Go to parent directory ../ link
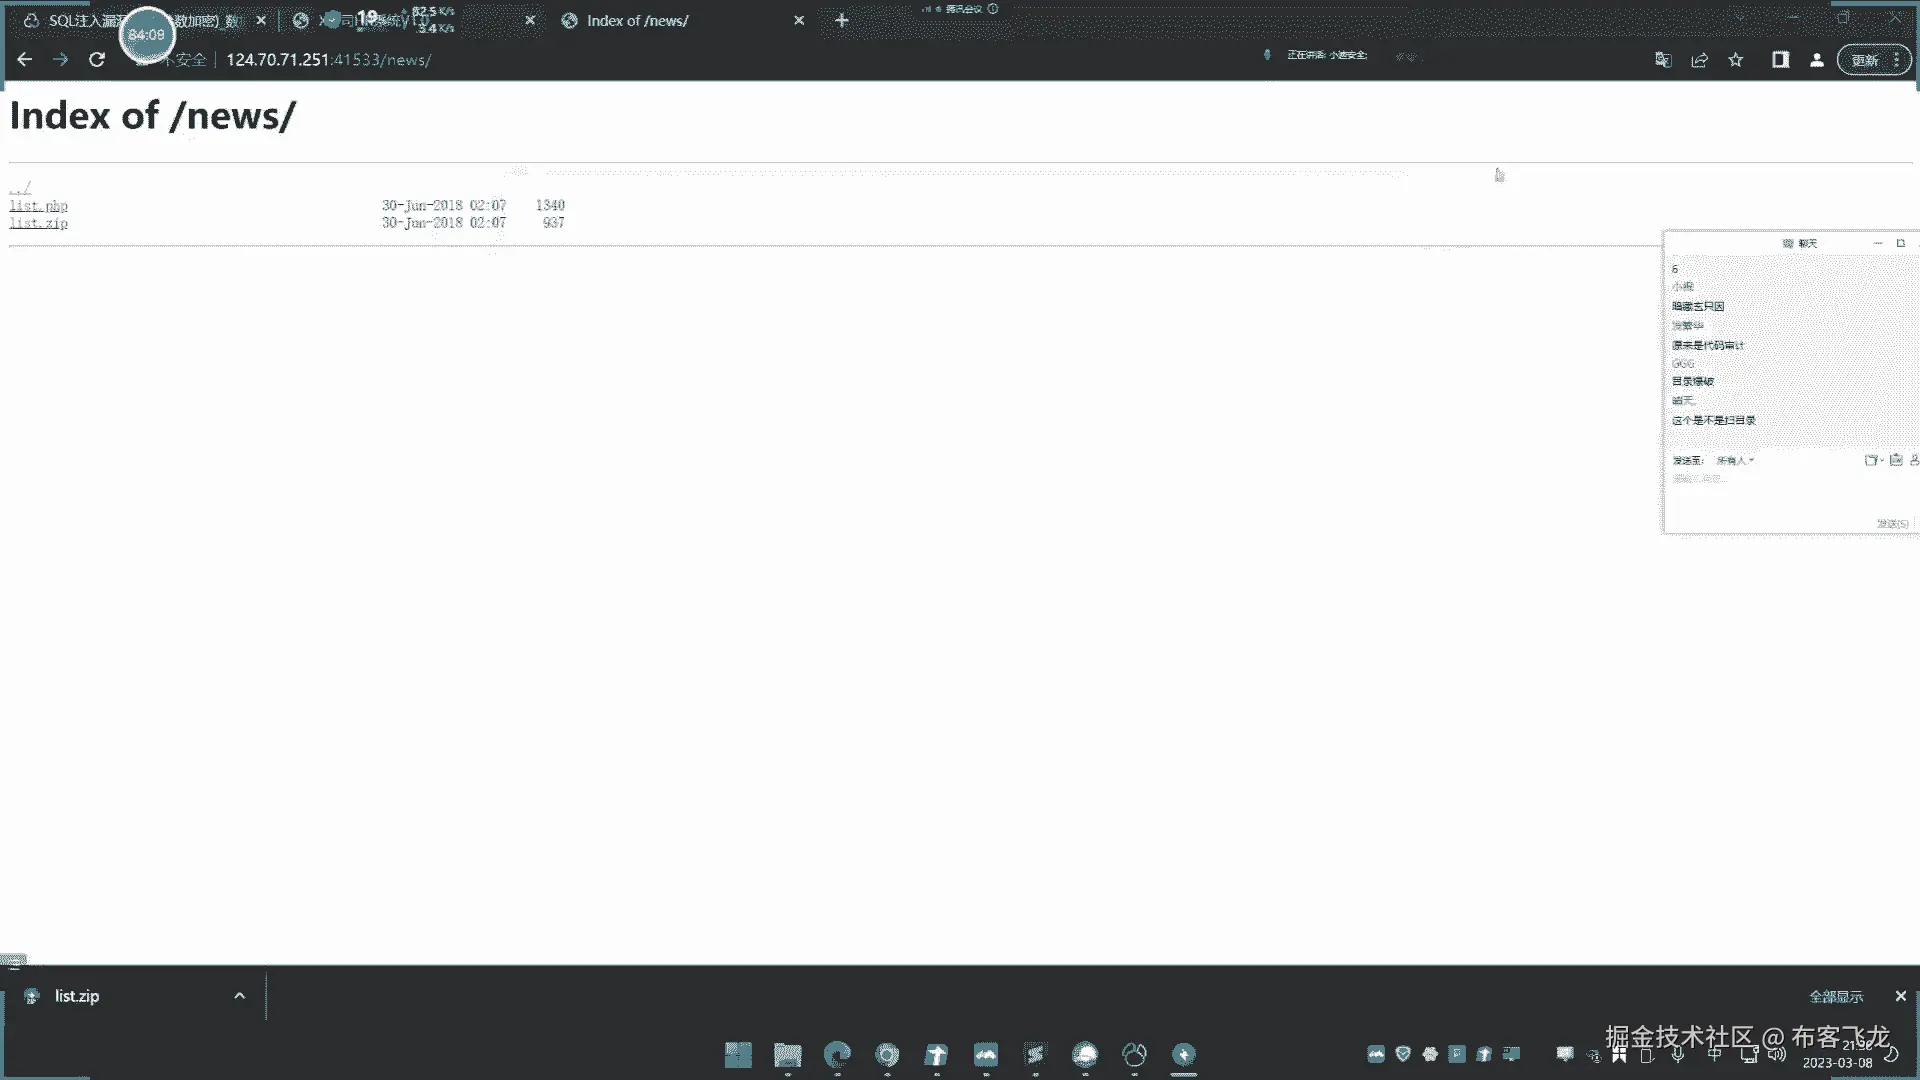Viewport: 1920px width, 1080px height. [20, 187]
